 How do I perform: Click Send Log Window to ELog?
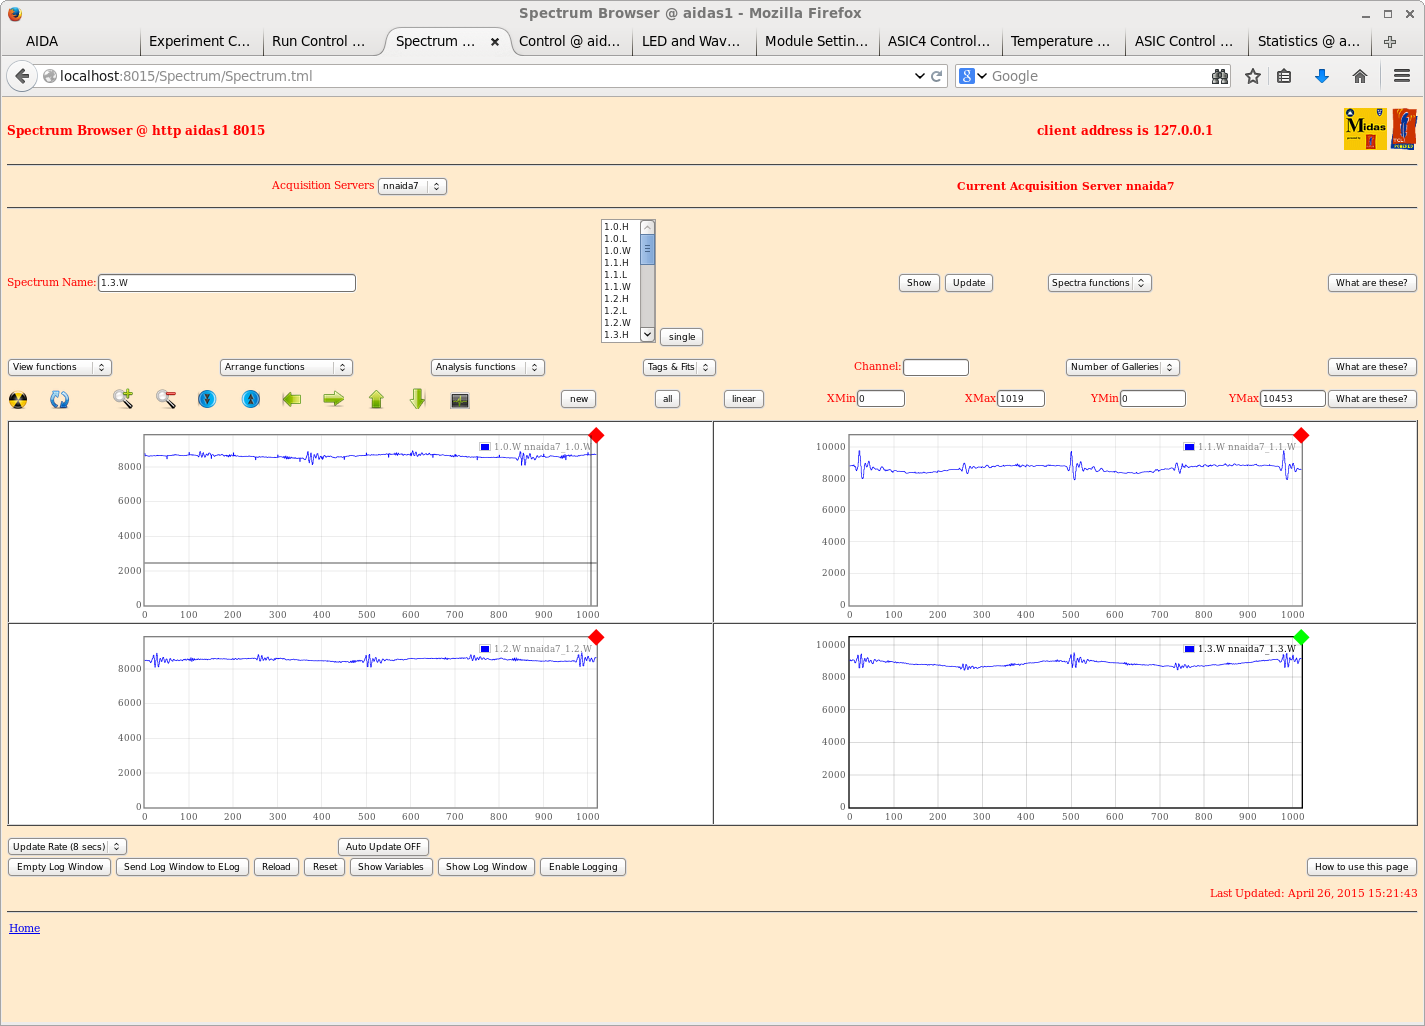(x=182, y=867)
